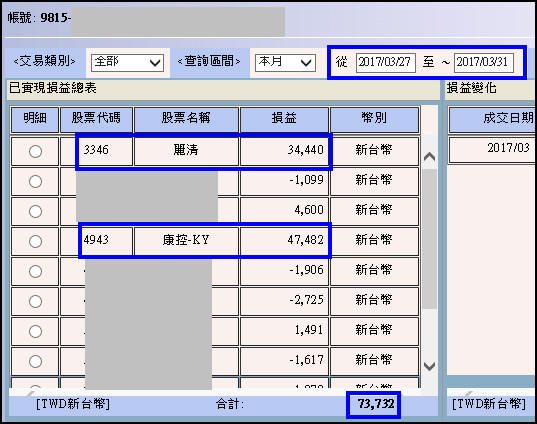Select the detail radio in the -2,725 row

coord(35,301)
